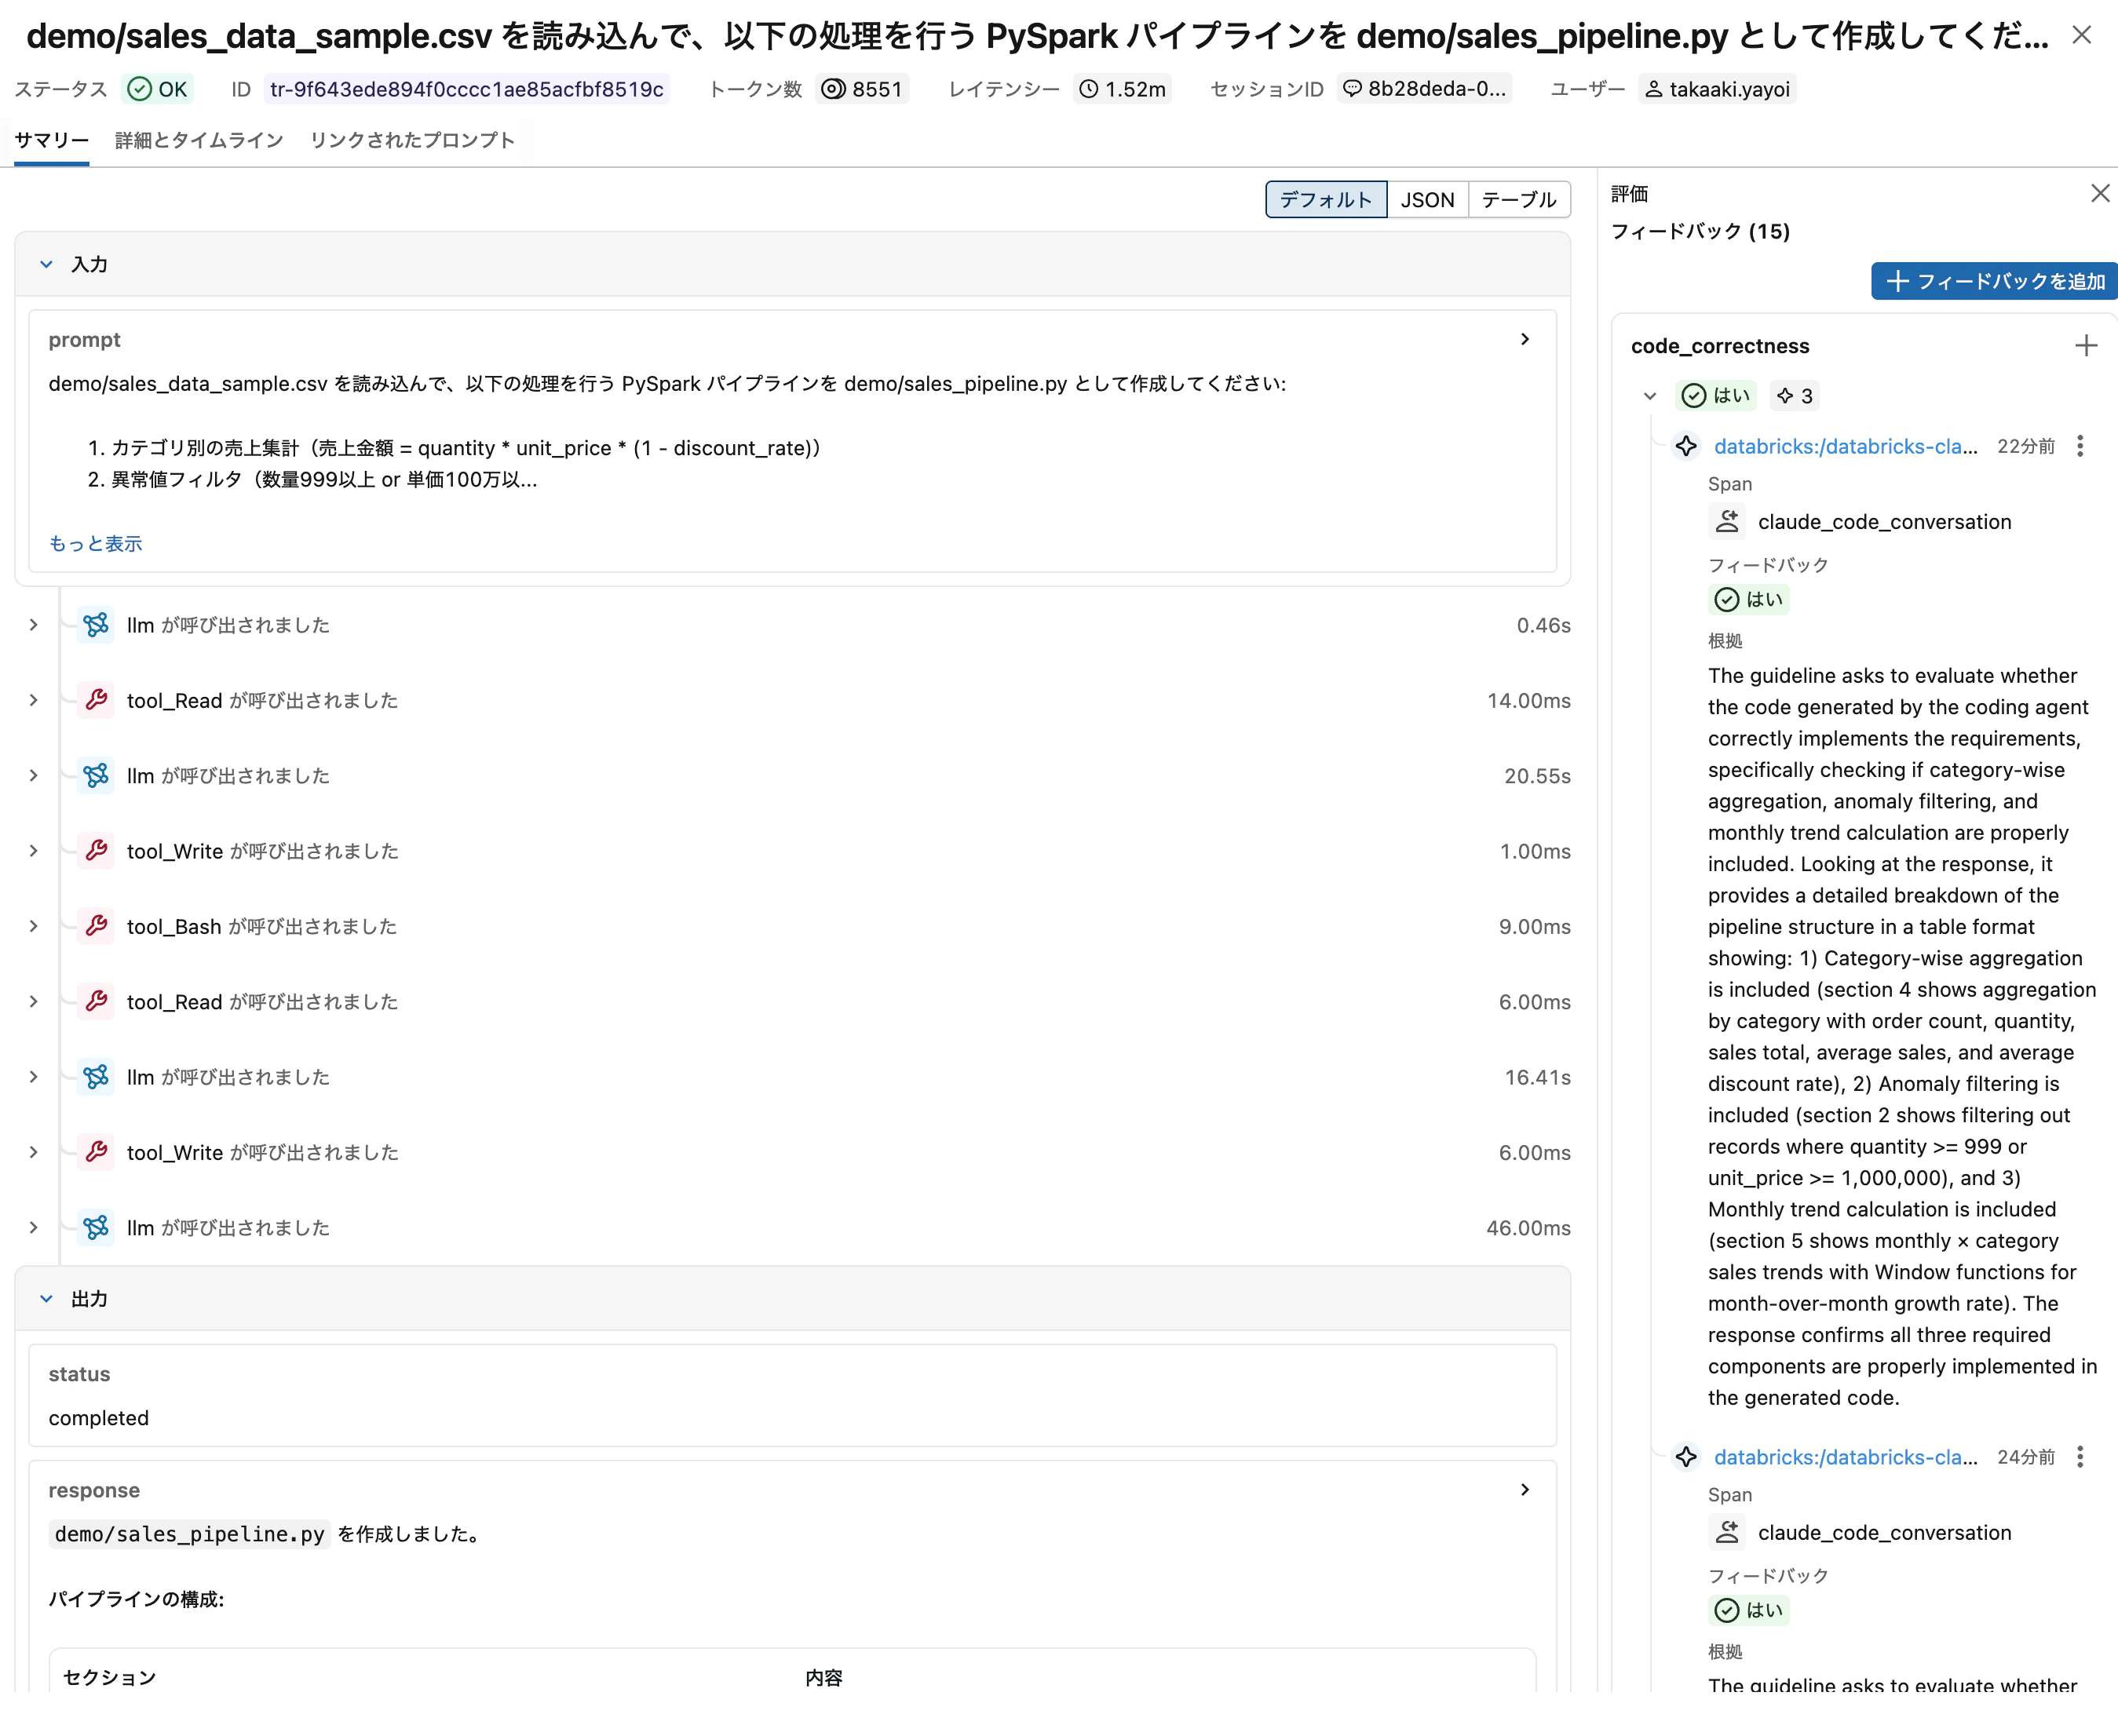This screenshot has height=1736, width=2118.
Task: Close the trace detail panel at top right
Action: coord(2081,36)
